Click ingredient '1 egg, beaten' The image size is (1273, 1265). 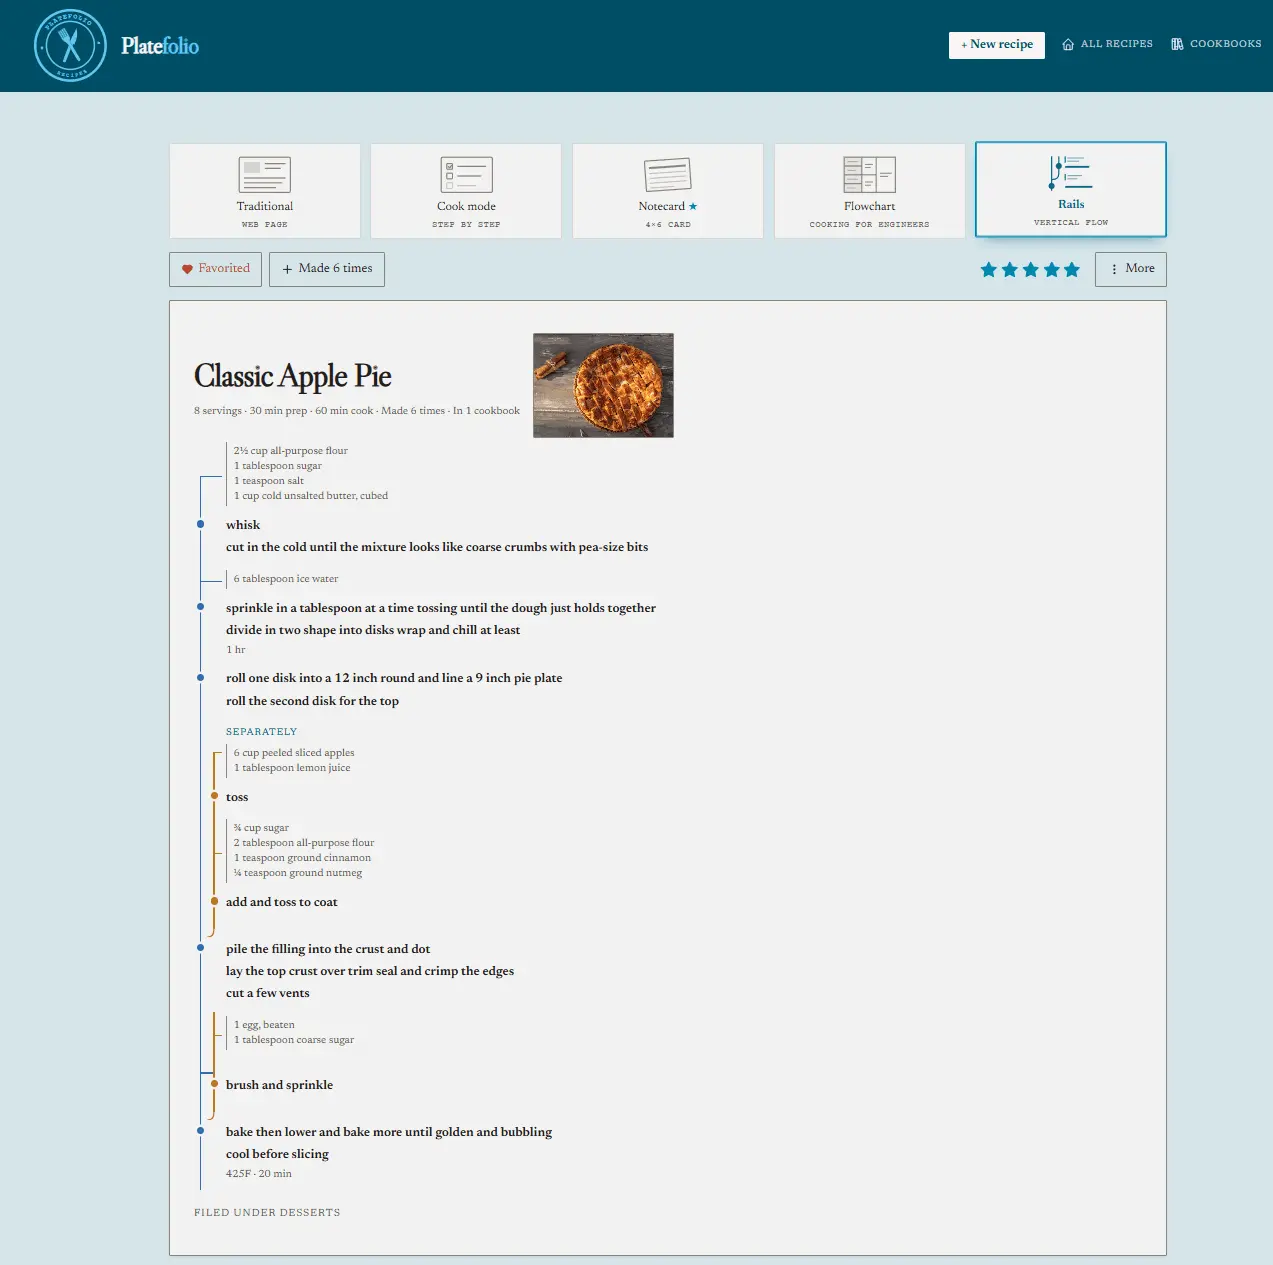pos(264,1025)
